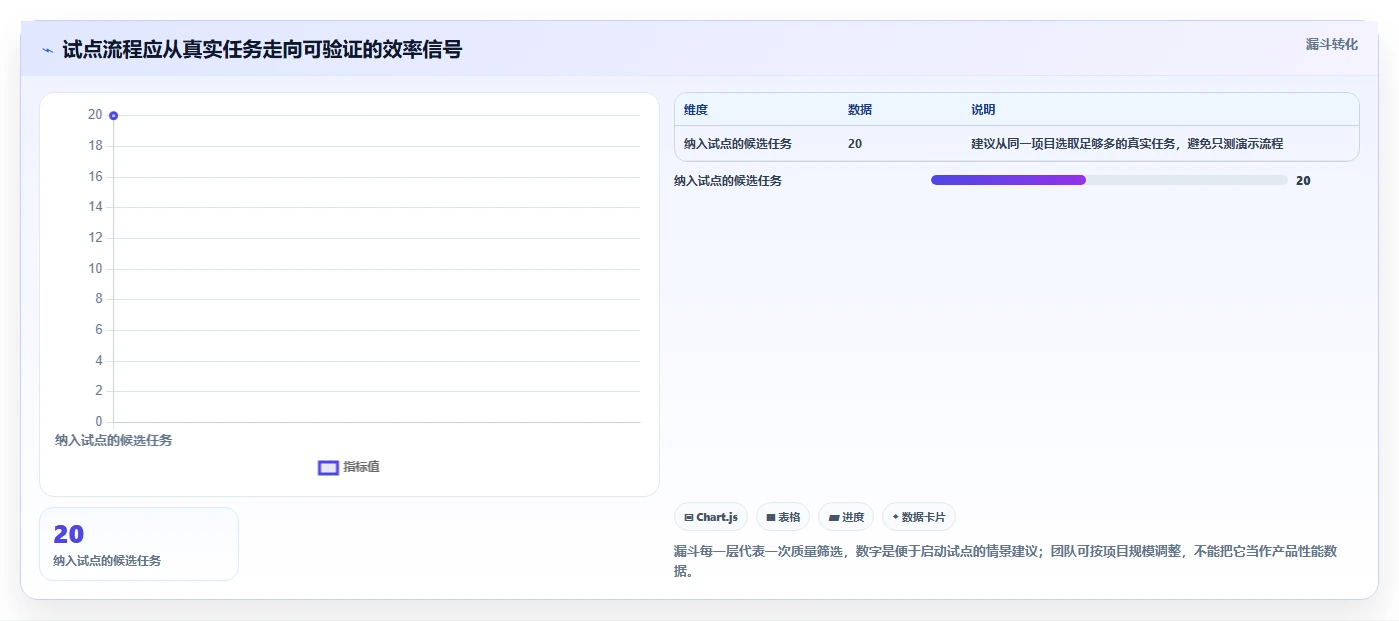Click y-axis tick label 18
Image resolution: width=1399 pixels, height=621 pixels.
[95, 146]
